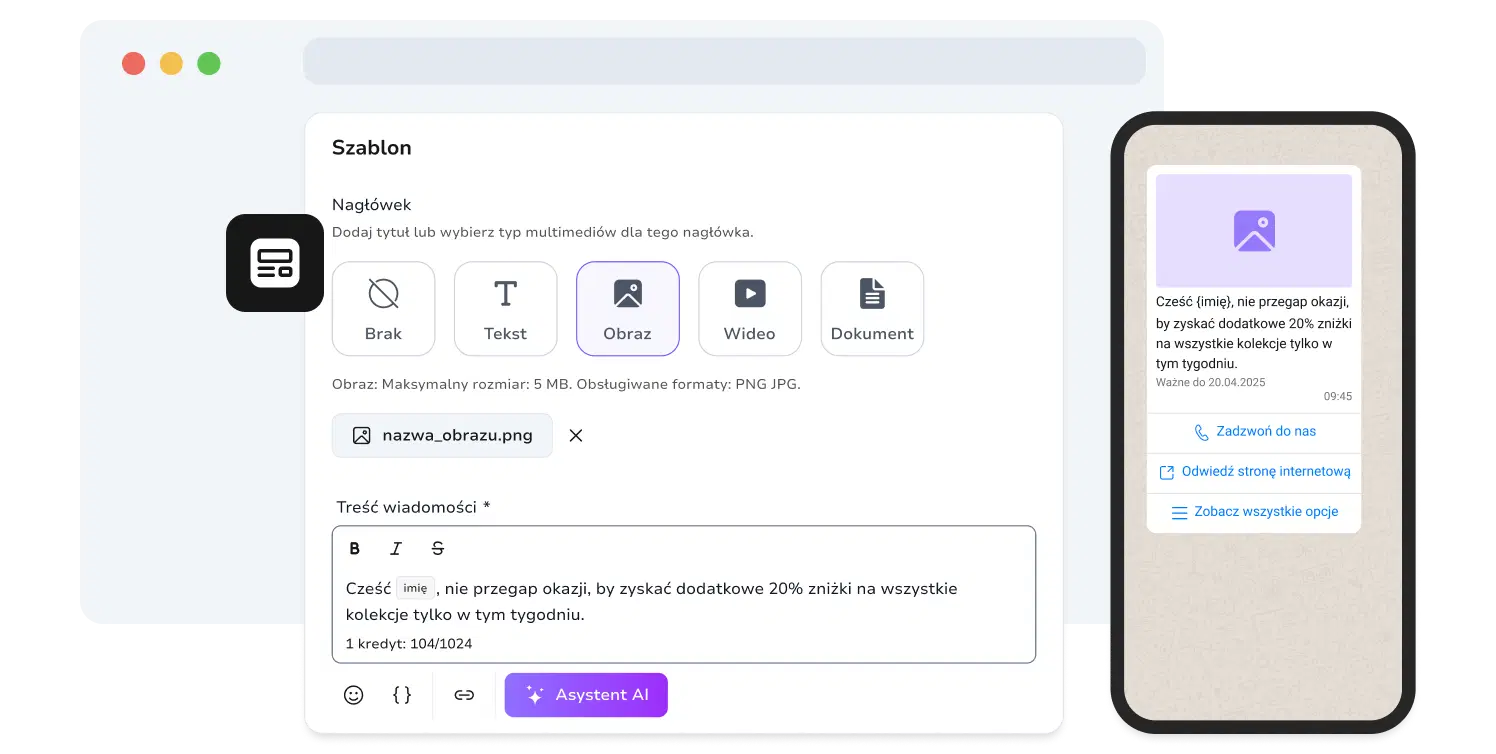Viewport: 1496px width, 754px height.
Task: Select the Brak header option
Action: pos(383,309)
